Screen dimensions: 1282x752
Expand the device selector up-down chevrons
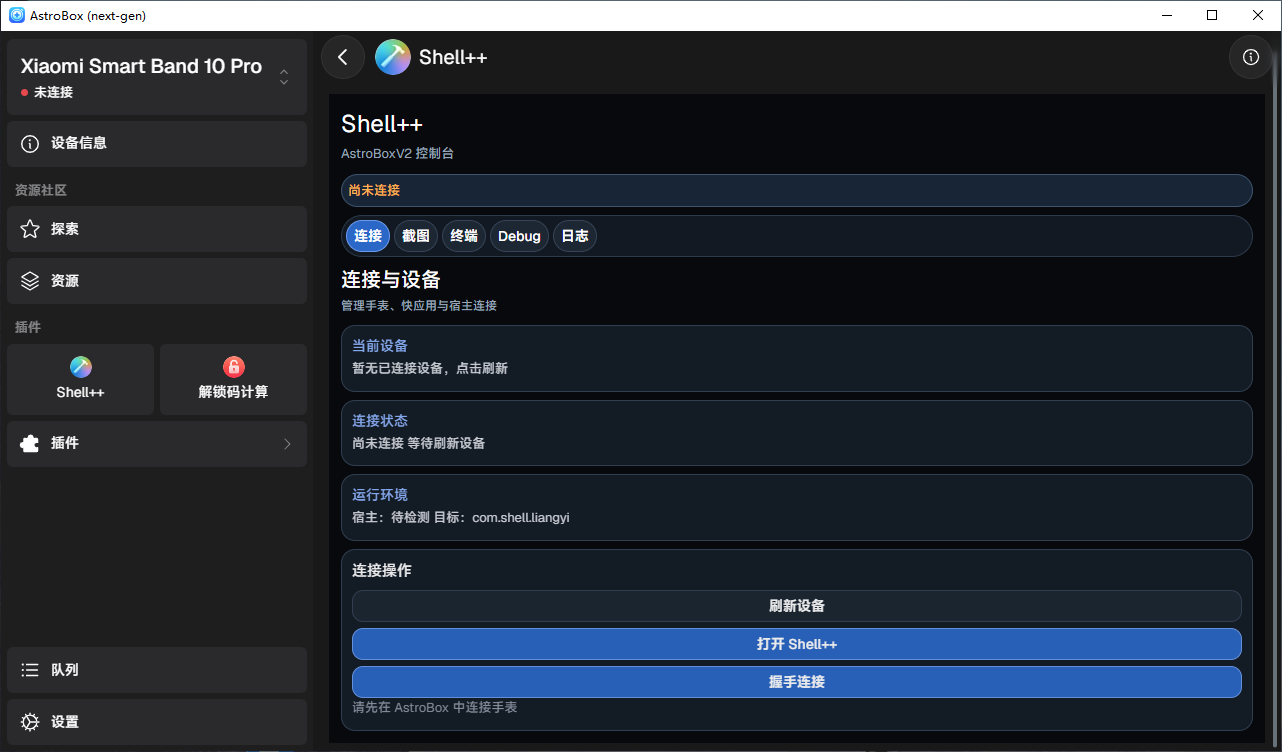(284, 77)
